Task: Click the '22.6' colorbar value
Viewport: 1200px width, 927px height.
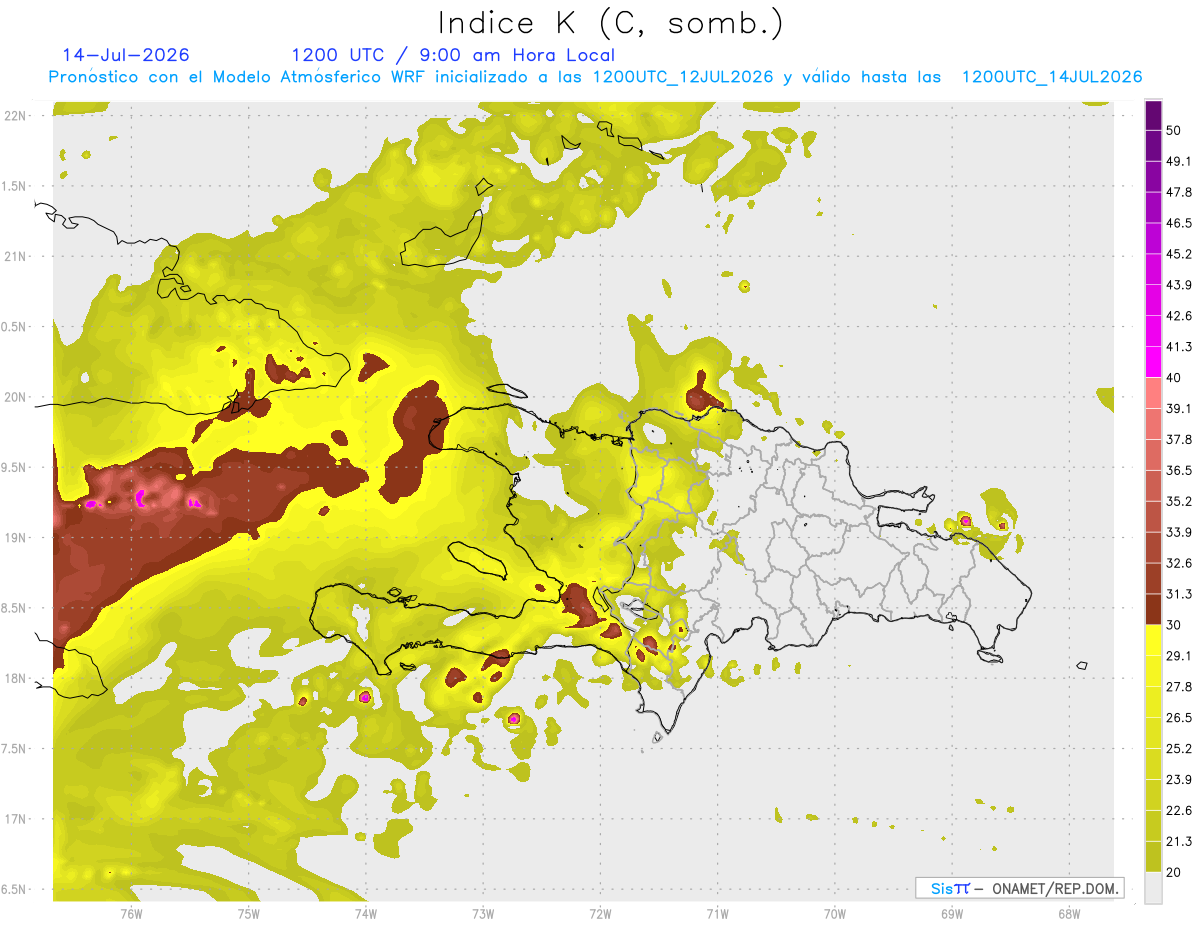Action: (x=1179, y=811)
